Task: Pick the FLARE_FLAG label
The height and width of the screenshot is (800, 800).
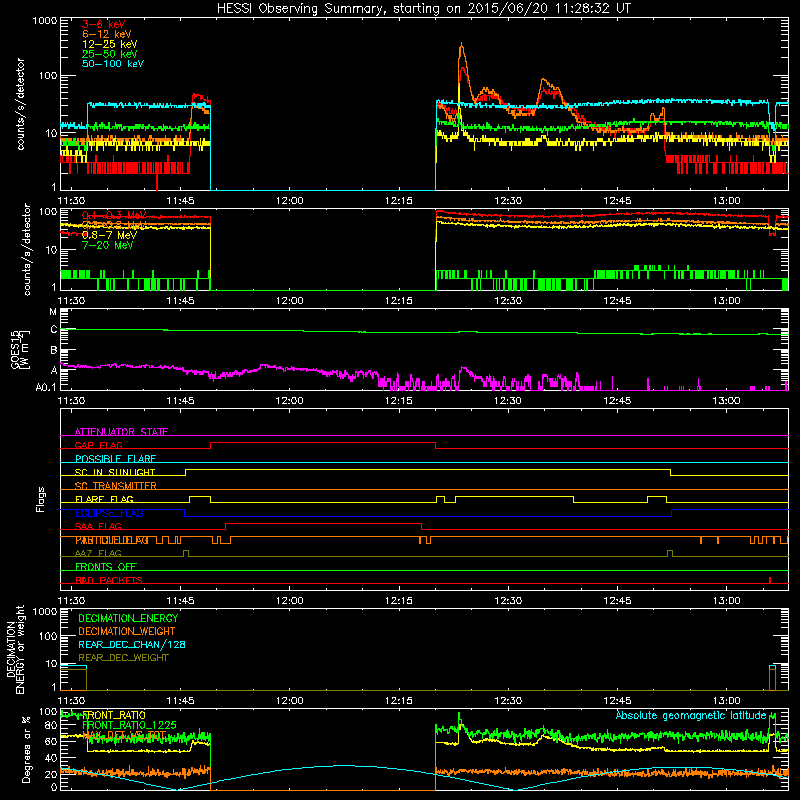Action: 104,499
